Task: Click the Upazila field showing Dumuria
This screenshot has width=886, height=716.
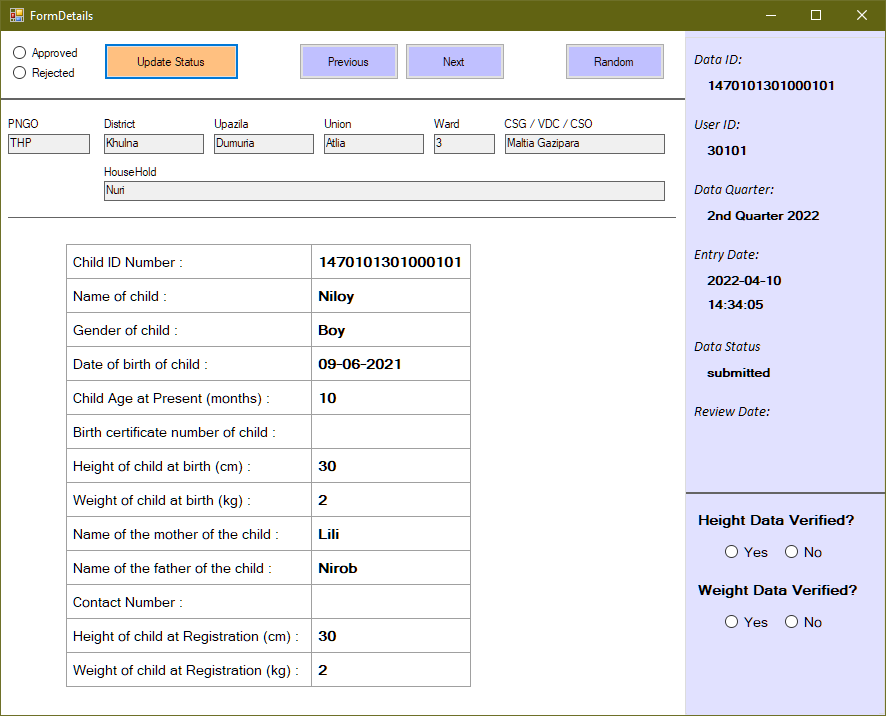Action: click(x=263, y=143)
